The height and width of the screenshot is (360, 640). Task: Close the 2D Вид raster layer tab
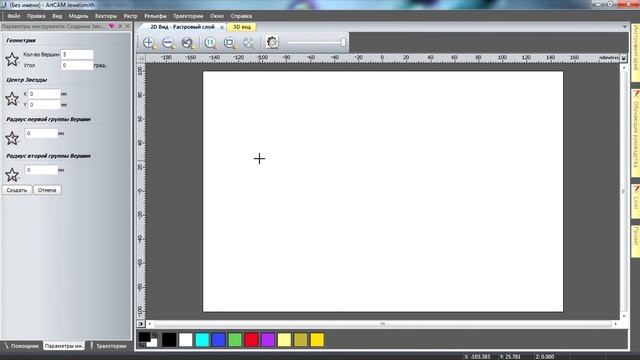[222, 27]
